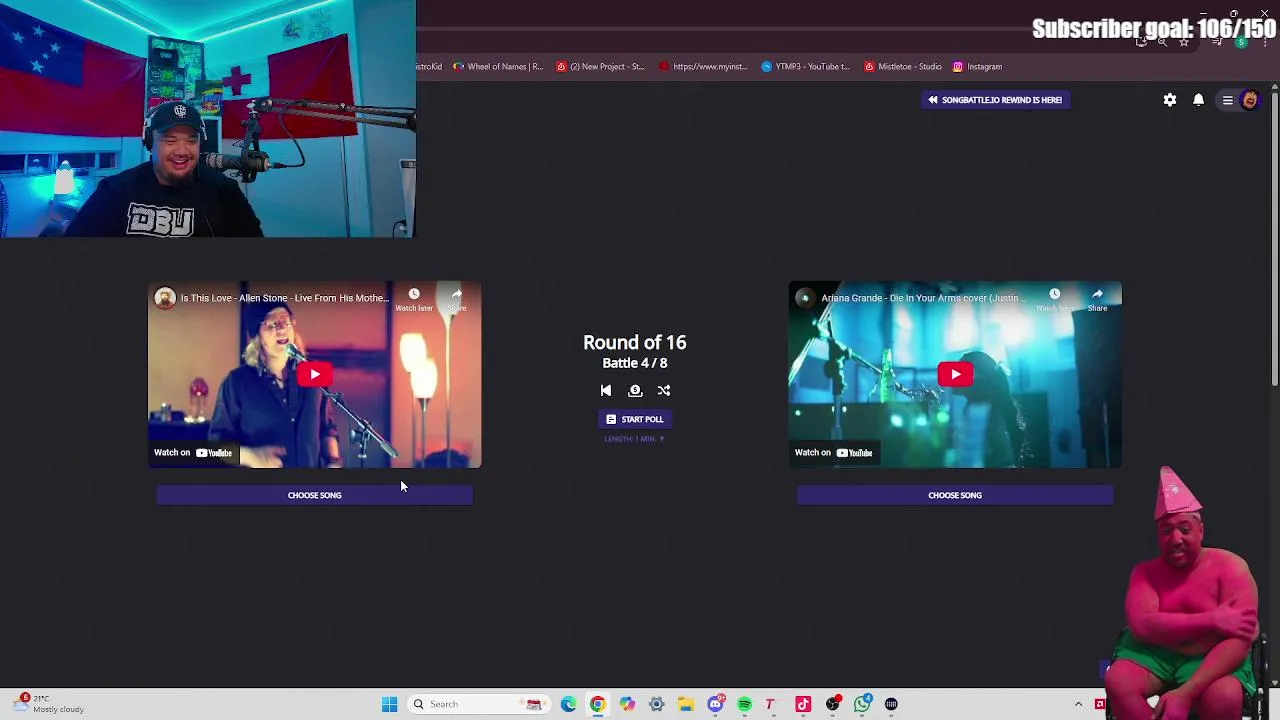Shuffle the battle matchups

664,391
